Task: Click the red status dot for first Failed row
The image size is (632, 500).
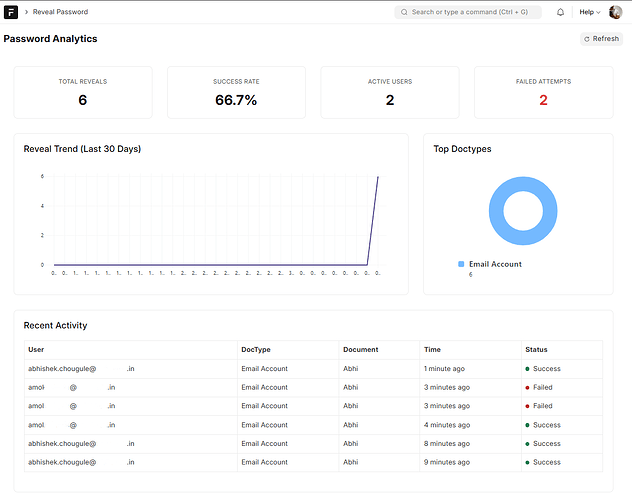Action: (x=528, y=387)
